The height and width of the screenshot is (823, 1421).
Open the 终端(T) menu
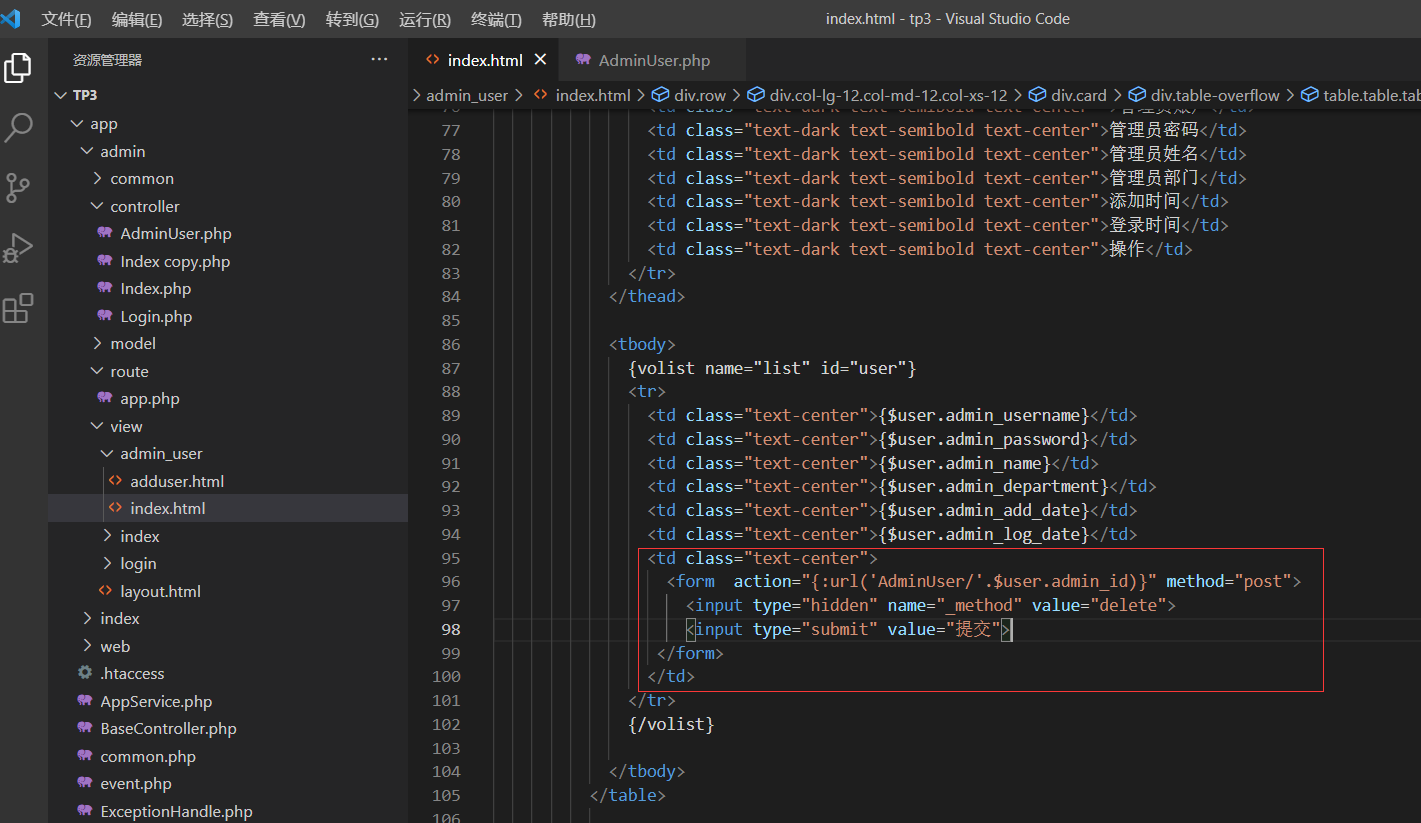496,20
